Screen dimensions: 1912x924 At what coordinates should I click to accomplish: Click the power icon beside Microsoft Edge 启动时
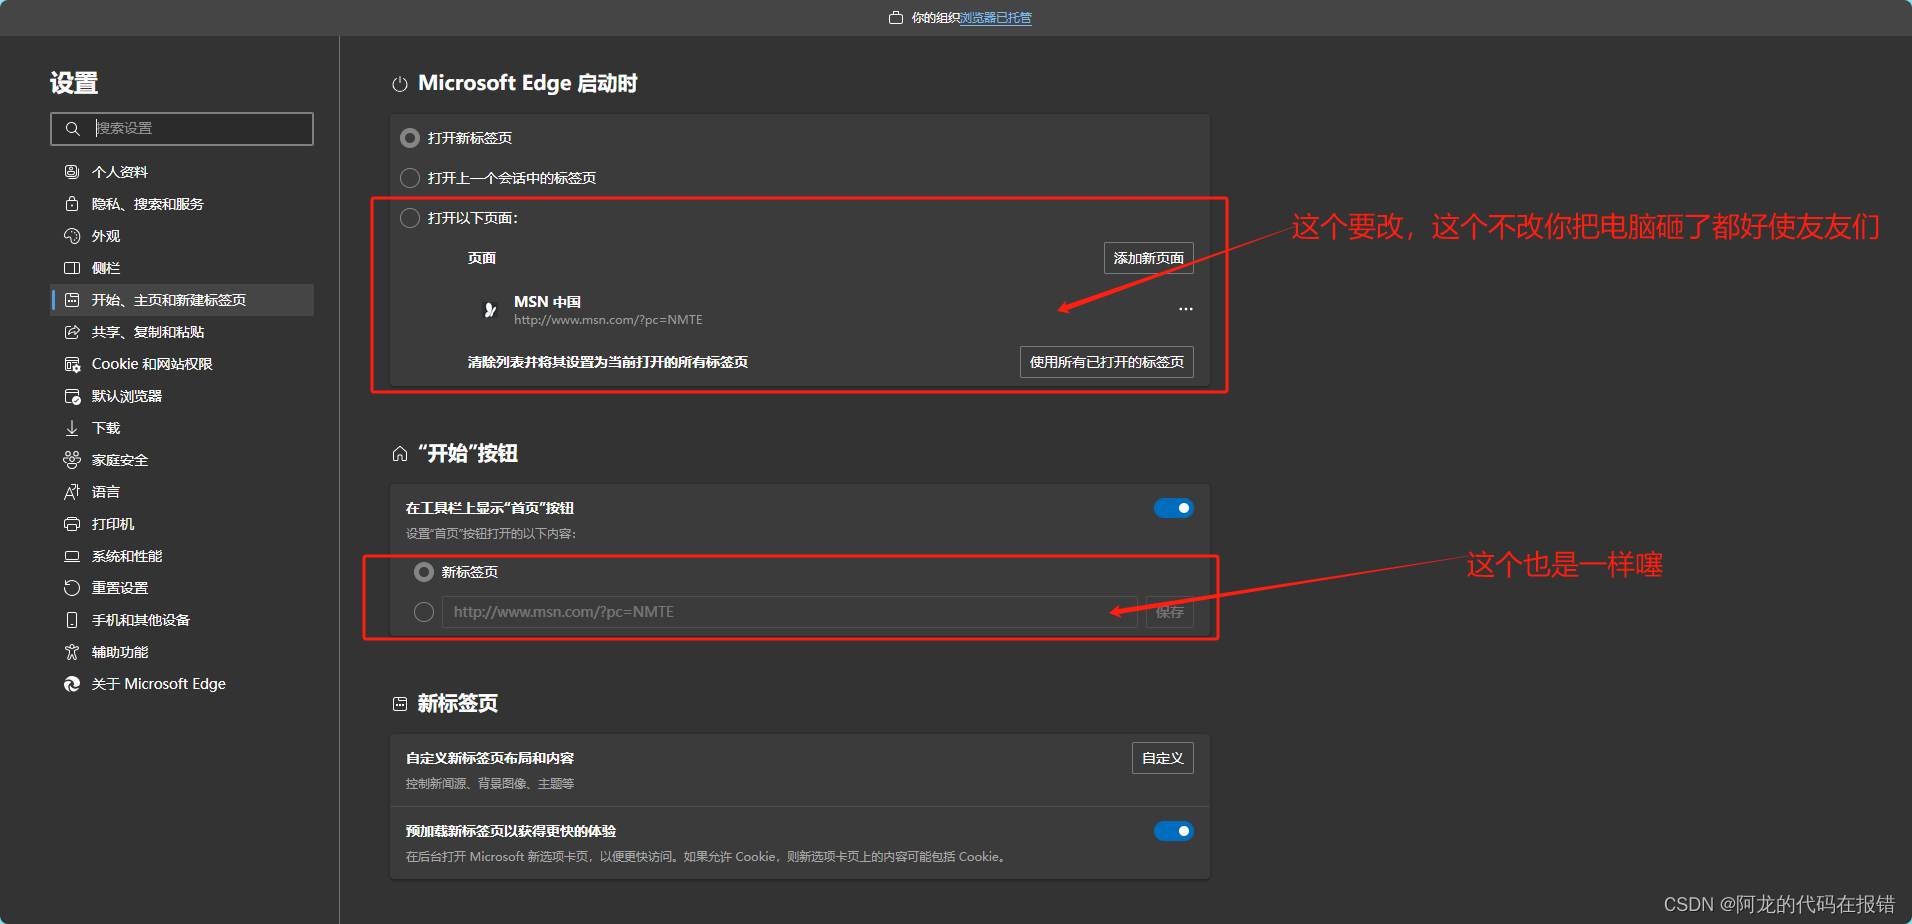400,84
